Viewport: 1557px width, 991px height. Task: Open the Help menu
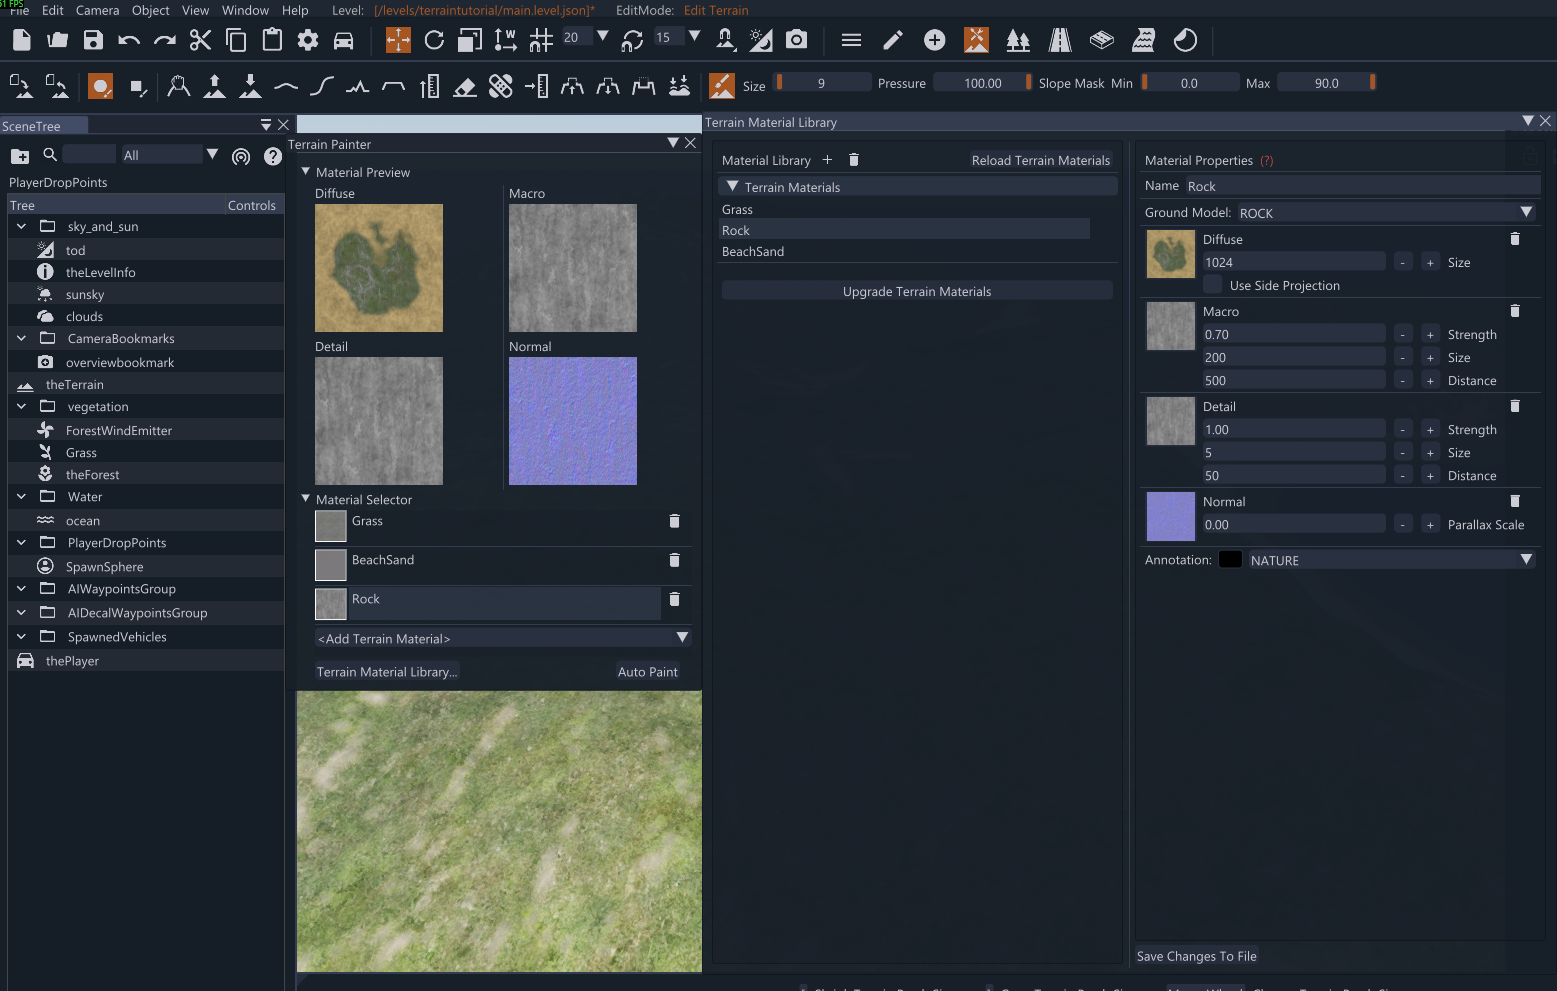tap(295, 10)
